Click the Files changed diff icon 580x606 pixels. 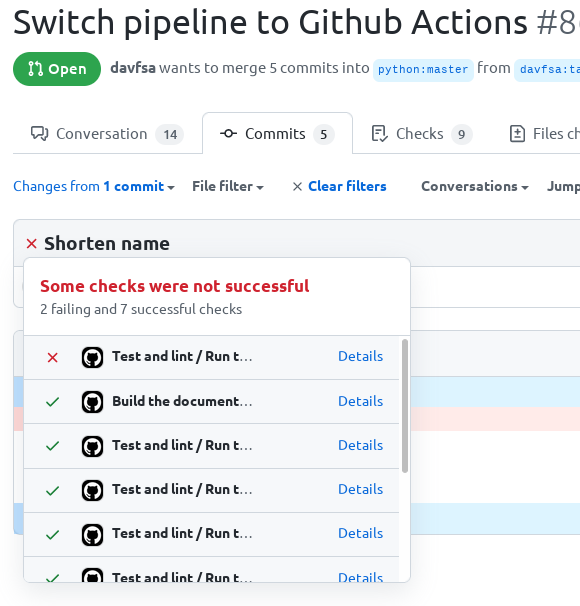(x=517, y=134)
